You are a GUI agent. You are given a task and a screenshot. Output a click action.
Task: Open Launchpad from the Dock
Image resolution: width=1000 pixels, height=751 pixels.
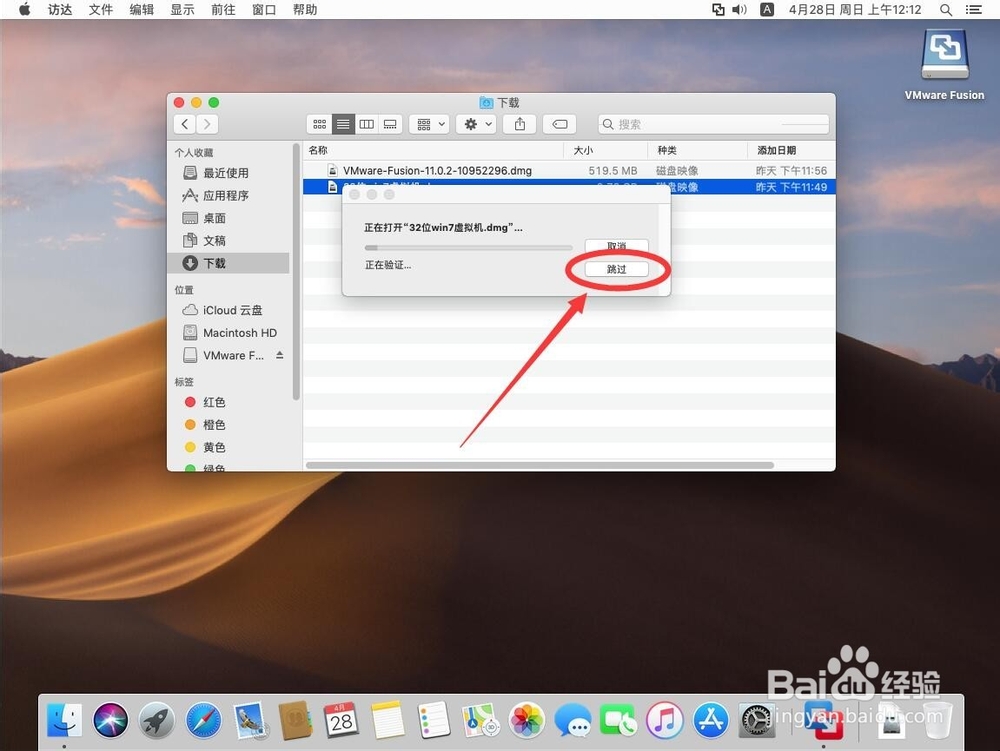156,718
